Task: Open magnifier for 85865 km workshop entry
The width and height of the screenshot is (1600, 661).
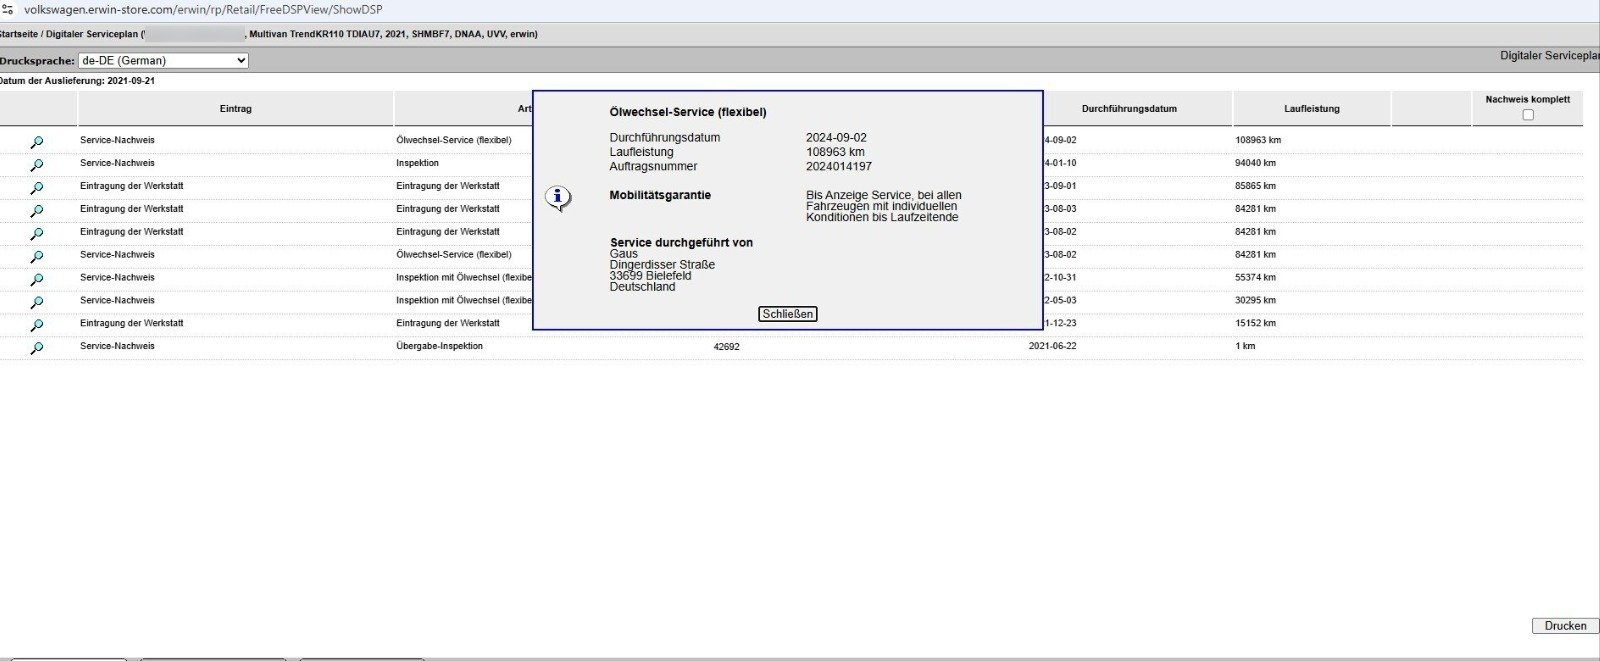Action: click(37, 188)
